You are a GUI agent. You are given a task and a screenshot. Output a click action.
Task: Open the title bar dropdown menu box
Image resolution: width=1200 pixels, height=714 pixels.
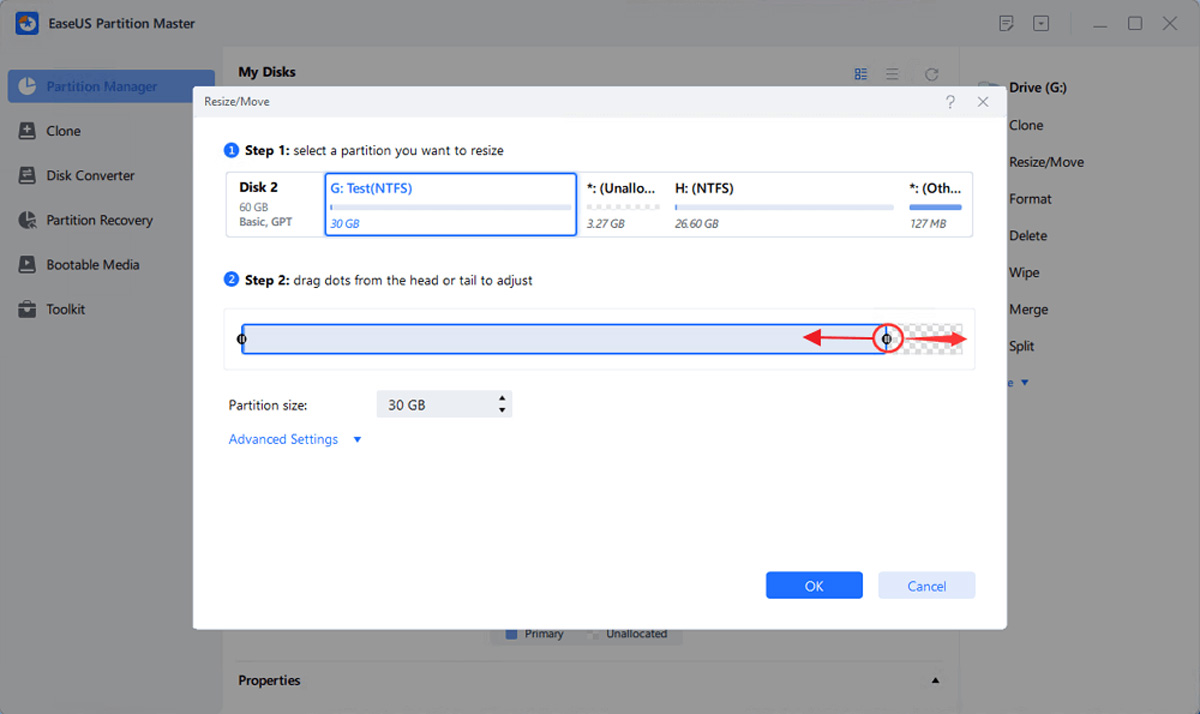click(x=1041, y=23)
